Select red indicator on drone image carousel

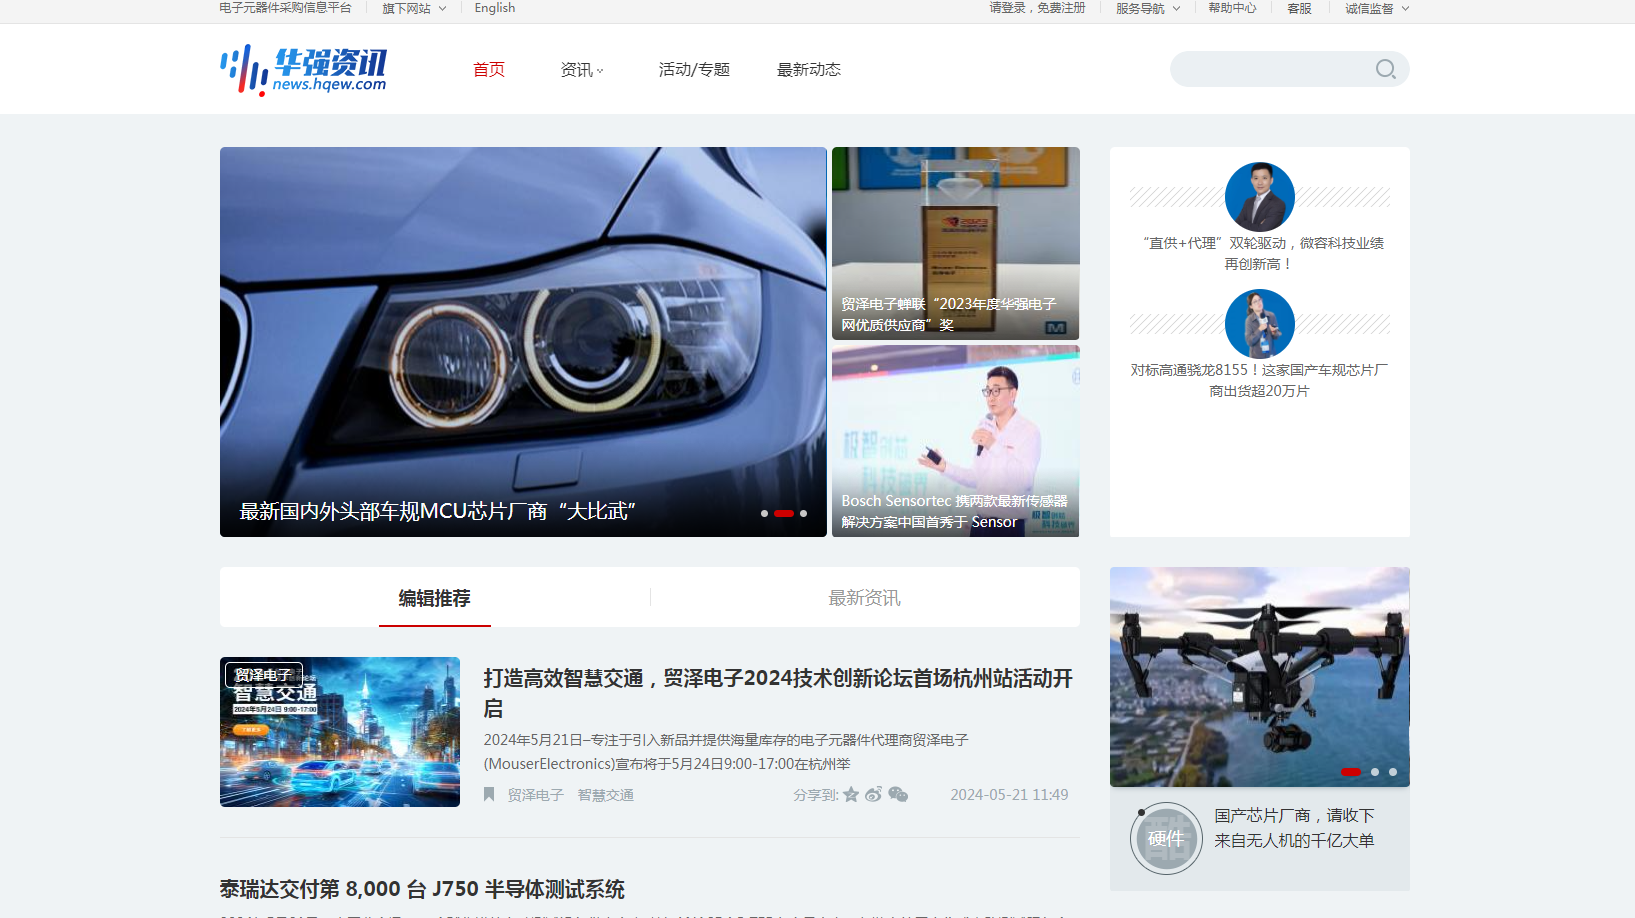pos(1351,772)
